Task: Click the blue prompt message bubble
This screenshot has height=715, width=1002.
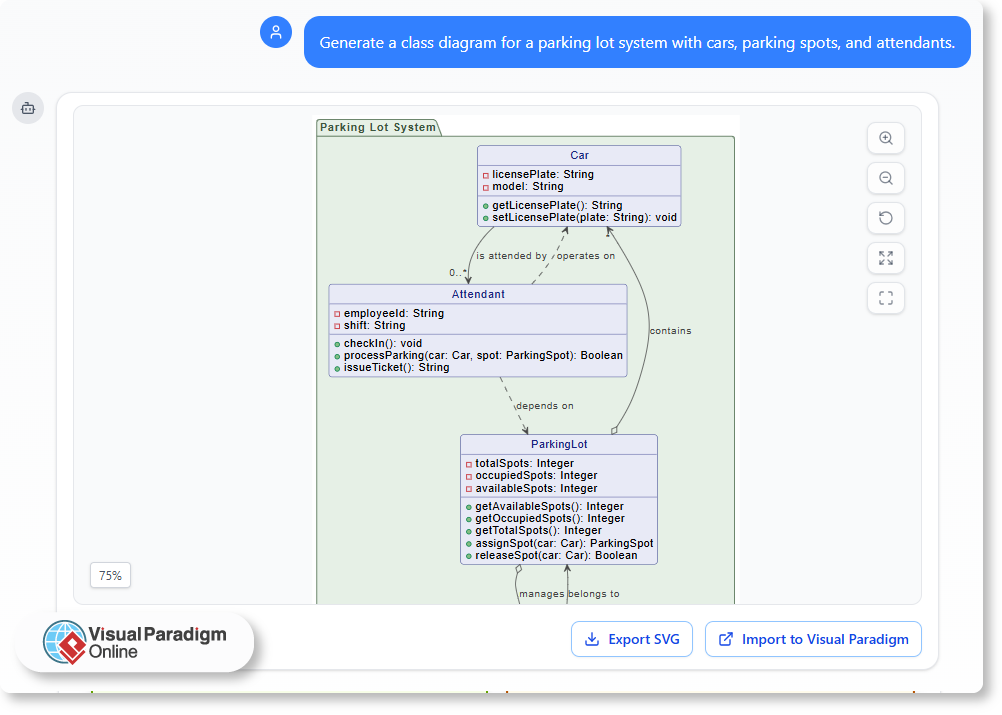Action: tap(637, 42)
